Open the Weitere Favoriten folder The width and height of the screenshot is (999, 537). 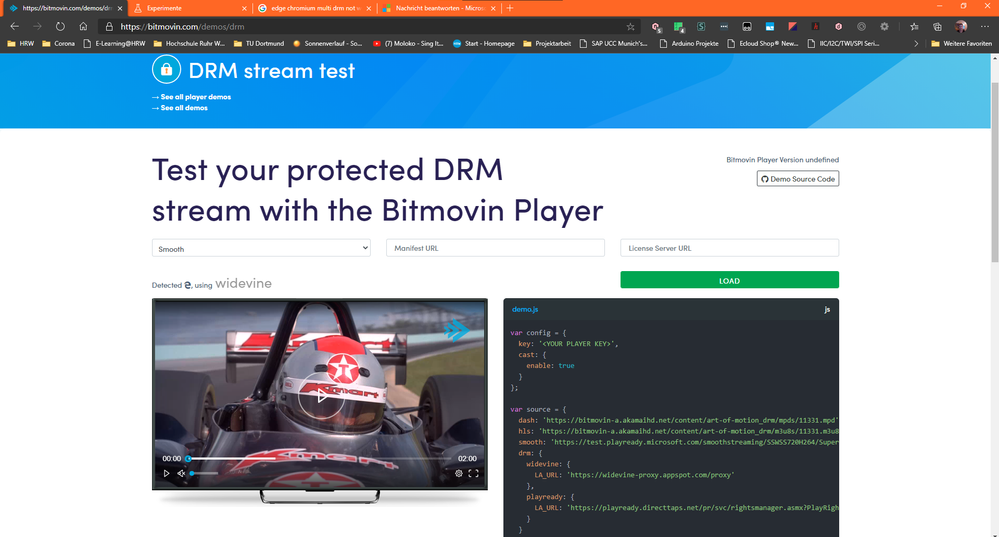click(x=961, y=44)
